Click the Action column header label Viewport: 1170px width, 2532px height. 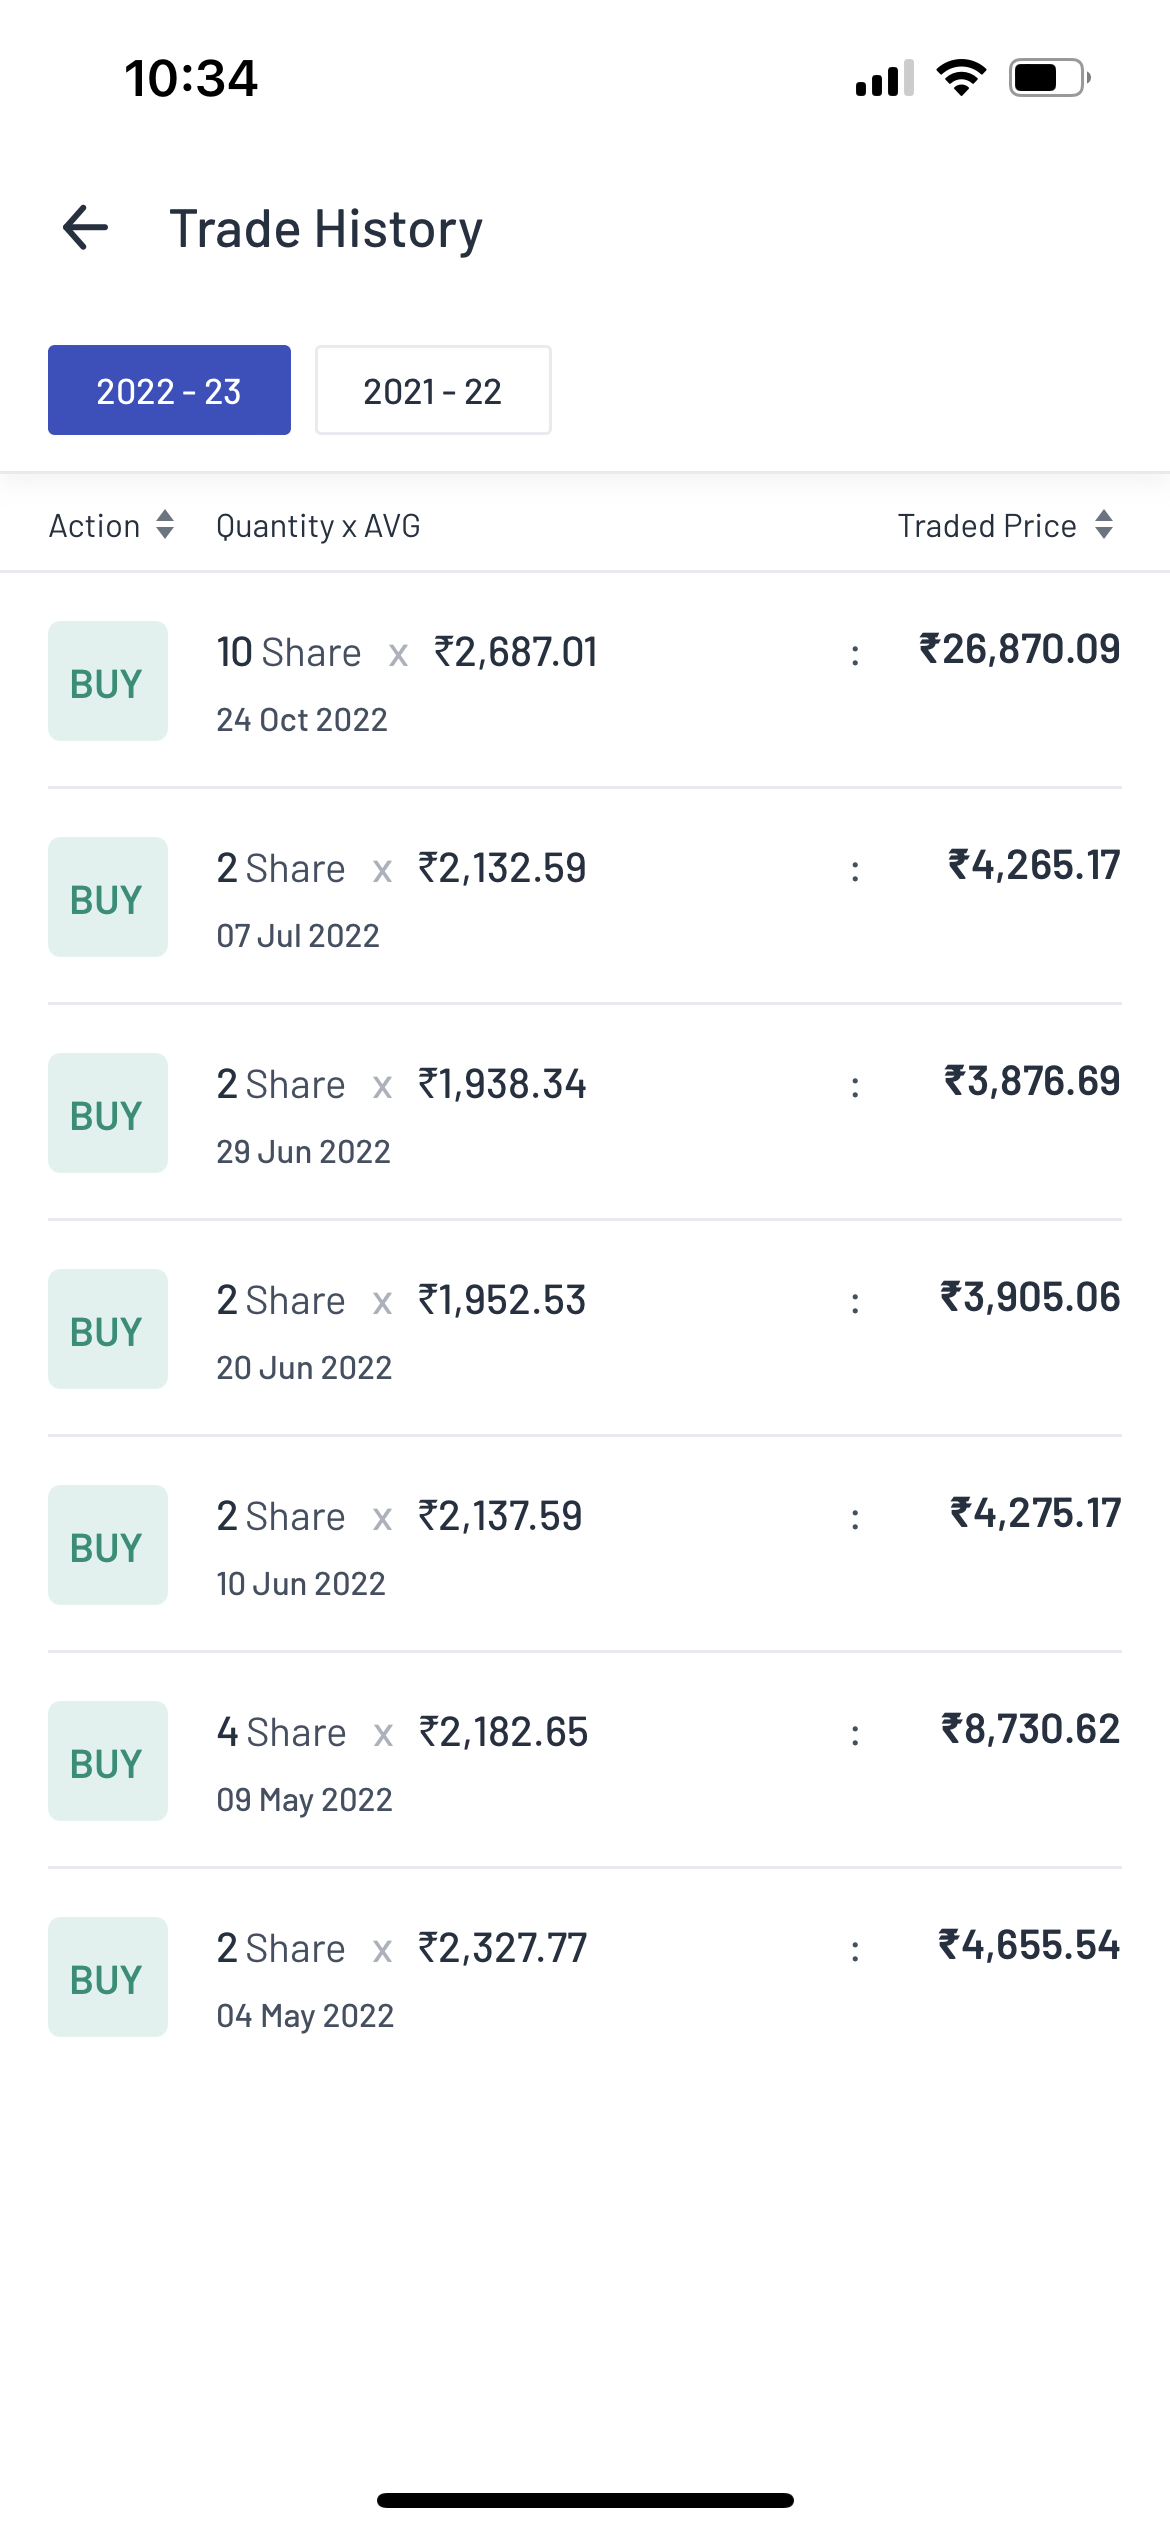click(95, 526)
